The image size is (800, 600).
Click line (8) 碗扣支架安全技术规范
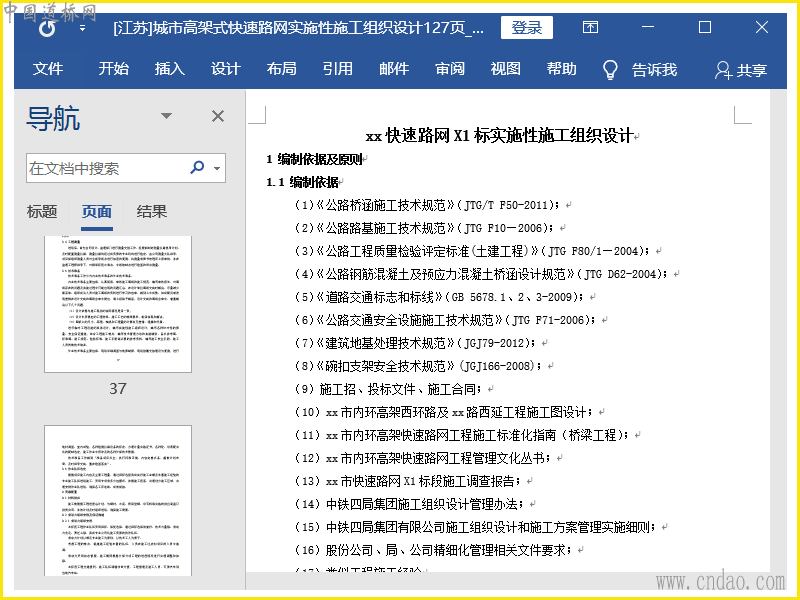tap(417, 366)
